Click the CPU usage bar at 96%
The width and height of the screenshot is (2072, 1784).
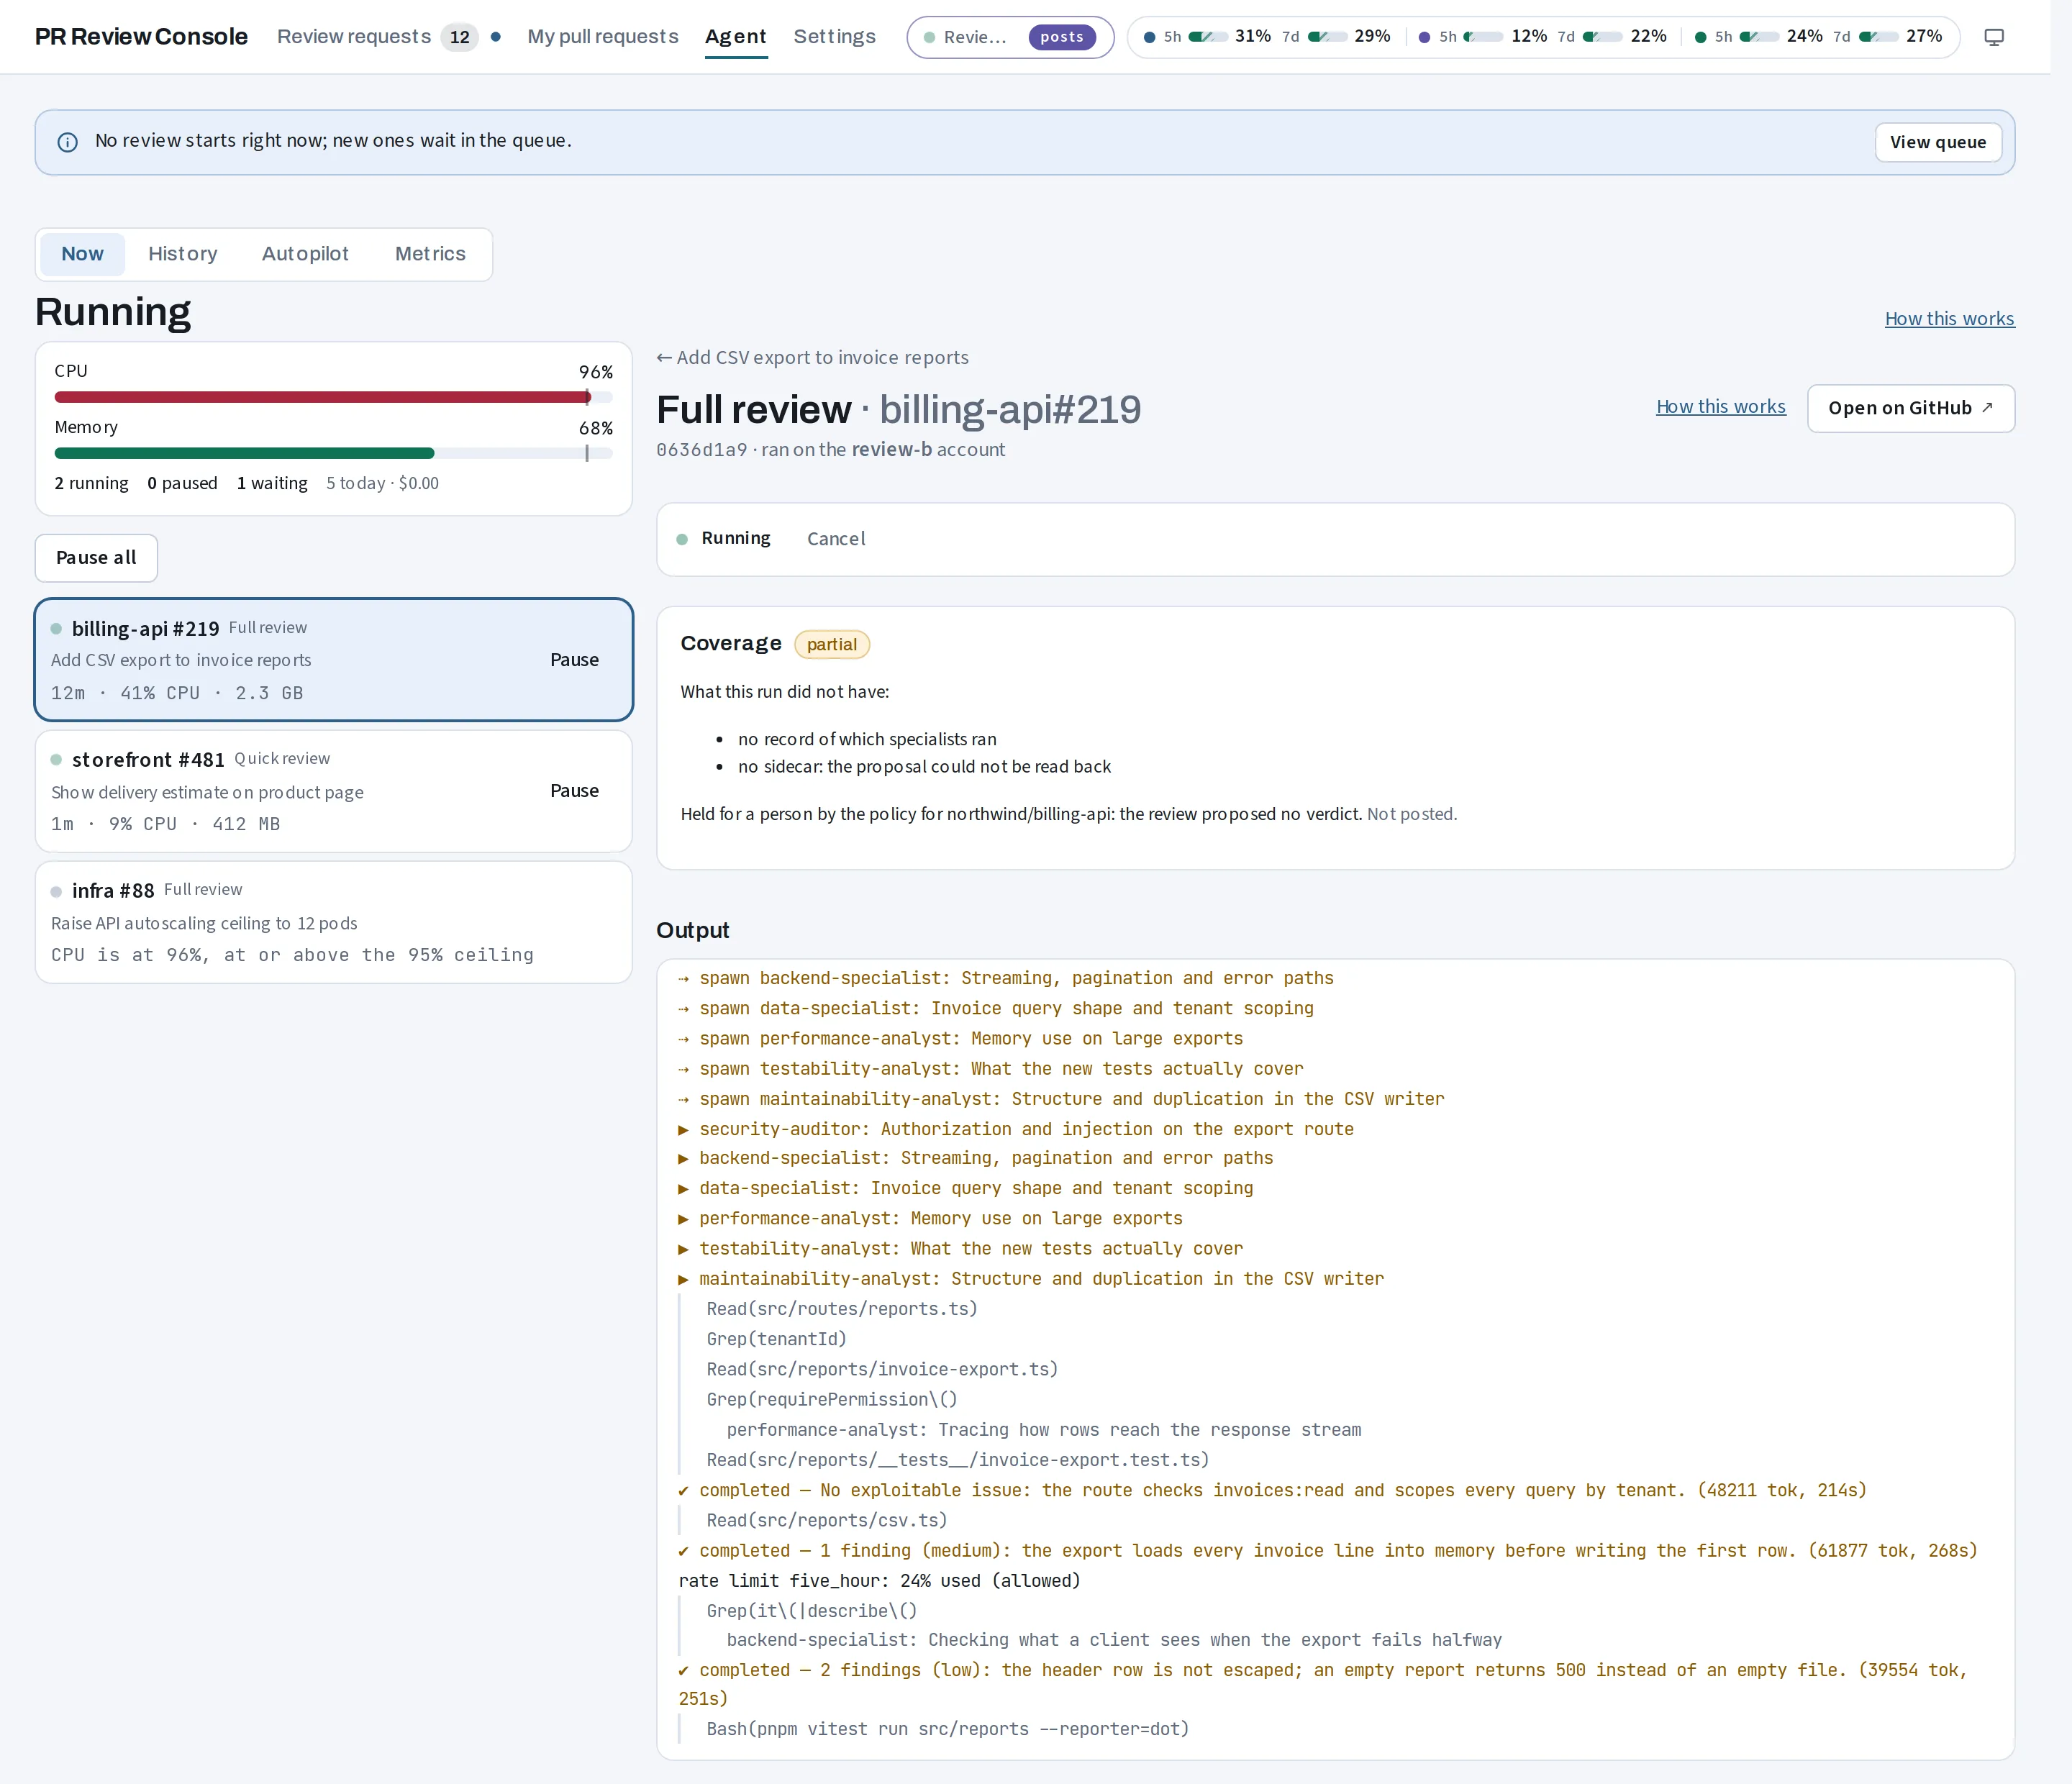(333, 397)
